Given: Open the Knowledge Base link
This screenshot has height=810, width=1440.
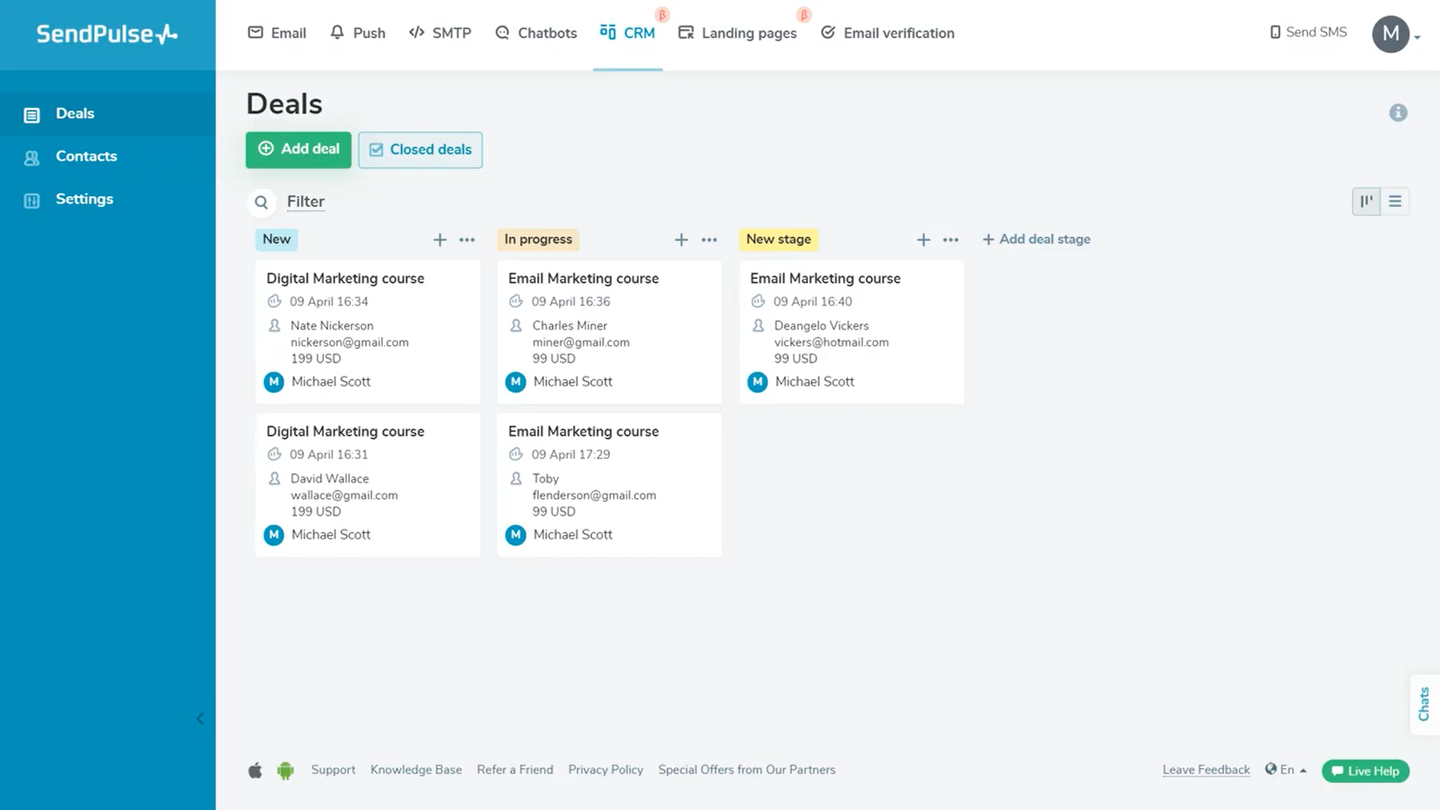Looking at the screenshot, I should coord(416,770).
